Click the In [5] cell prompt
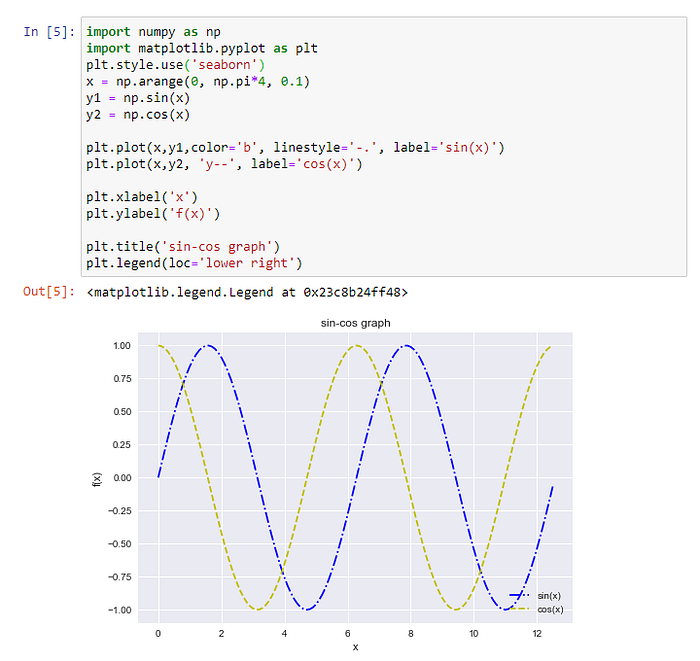Screen dimensions: 700x661 49,32
